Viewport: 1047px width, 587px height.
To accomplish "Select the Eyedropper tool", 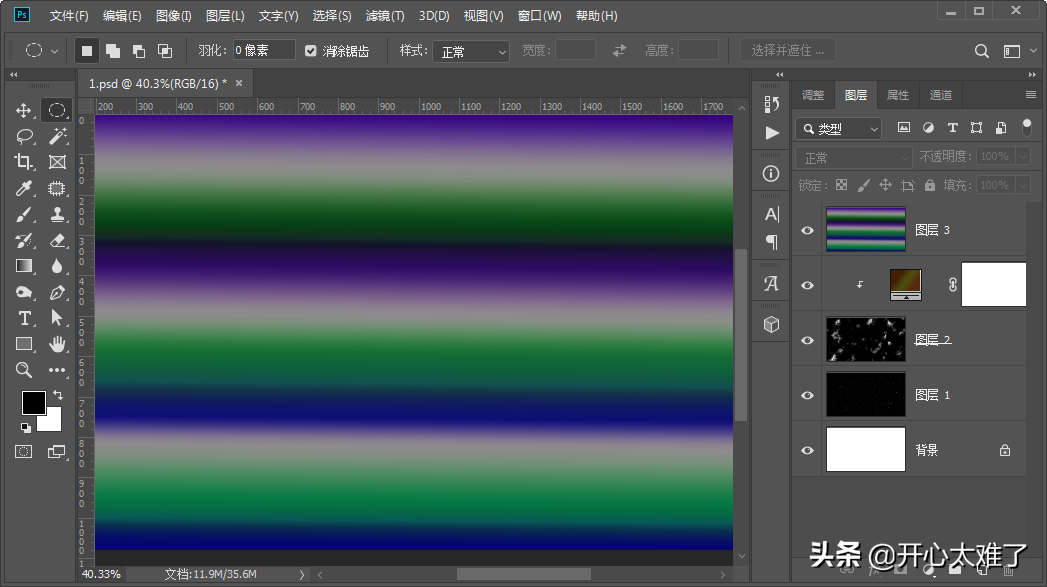I will point(24,188).
